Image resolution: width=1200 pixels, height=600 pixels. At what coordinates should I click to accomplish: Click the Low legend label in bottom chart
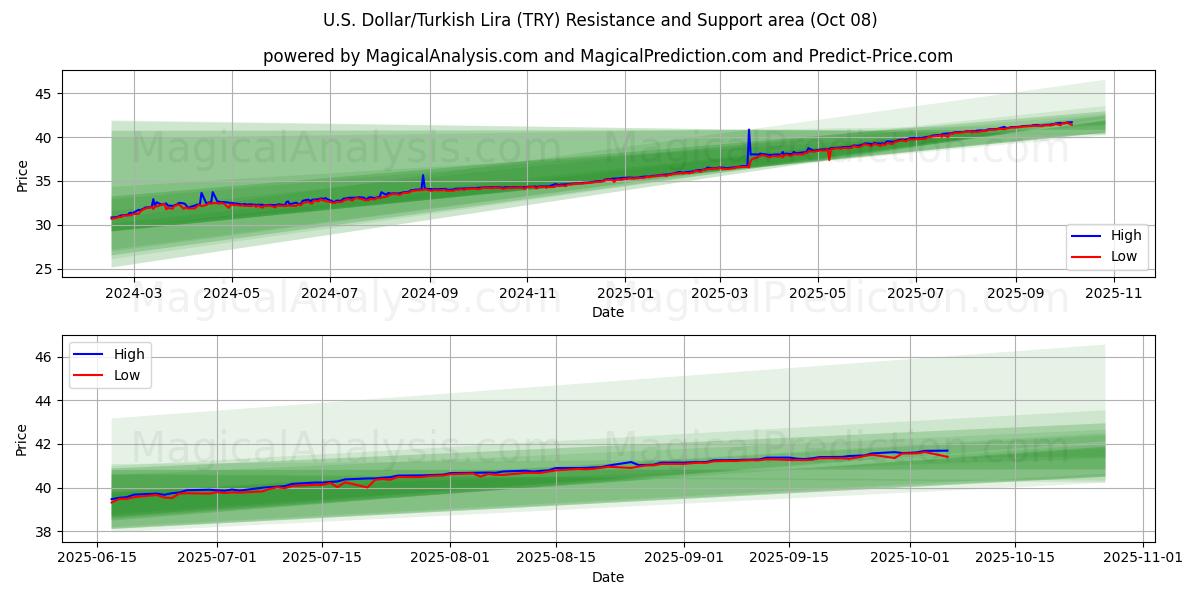128,375
